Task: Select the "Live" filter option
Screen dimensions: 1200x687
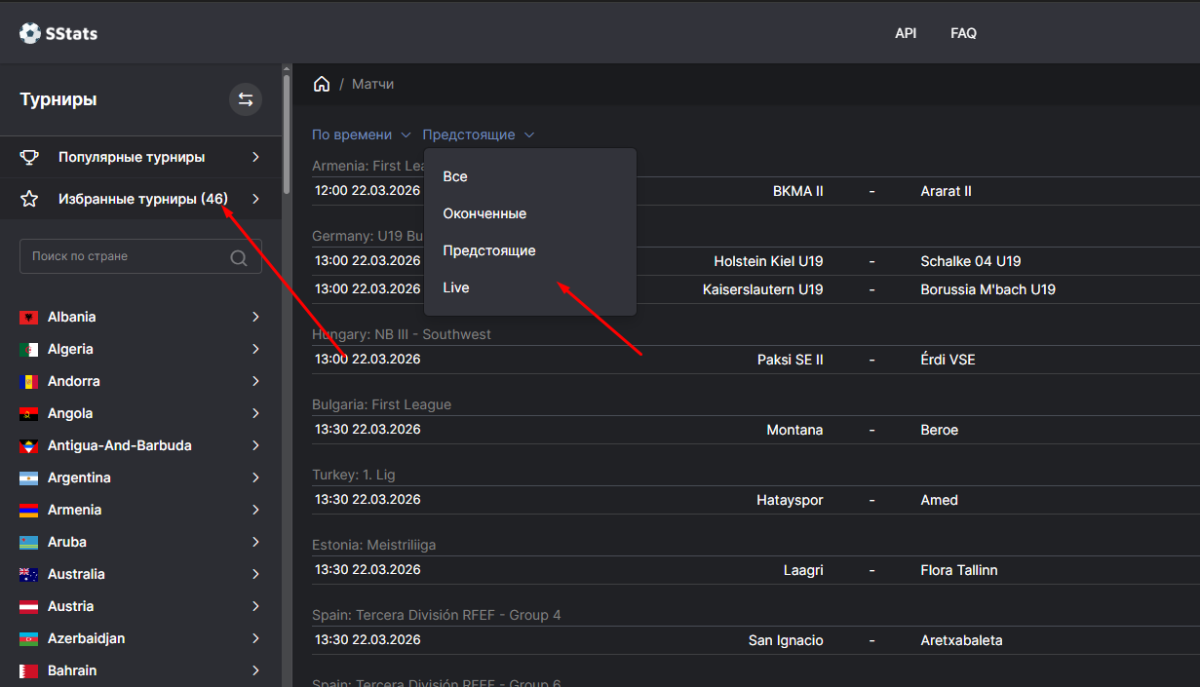Action: tap(456, 288)
